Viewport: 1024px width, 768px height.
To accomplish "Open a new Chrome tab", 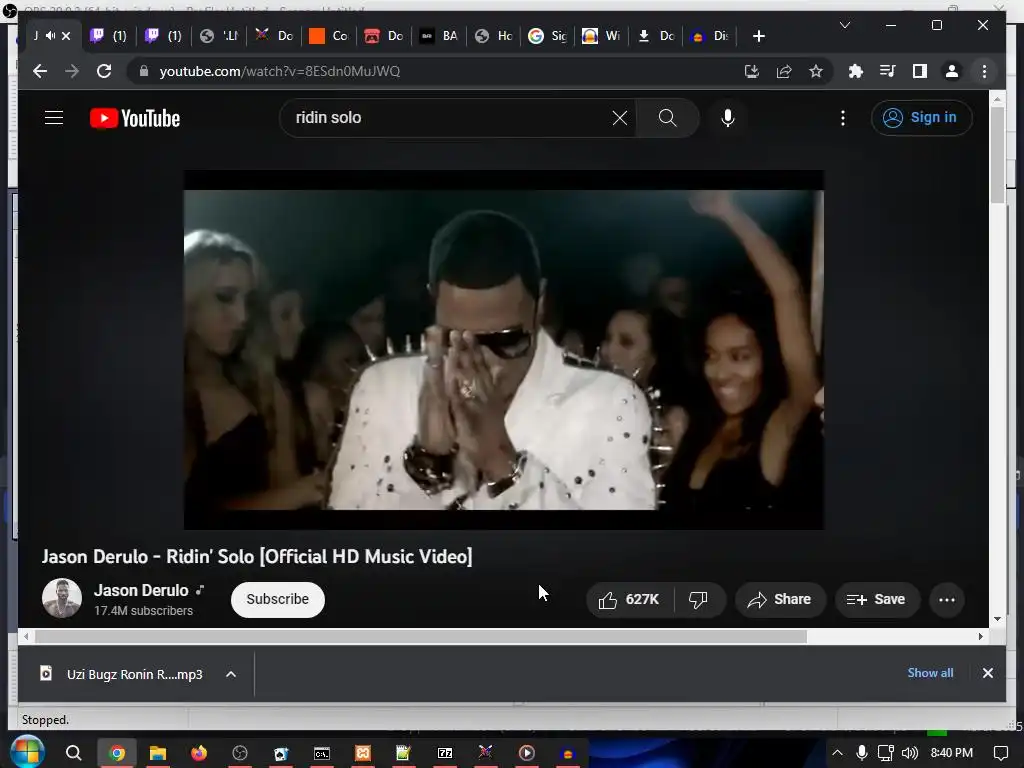I will [x=758, y=36].
